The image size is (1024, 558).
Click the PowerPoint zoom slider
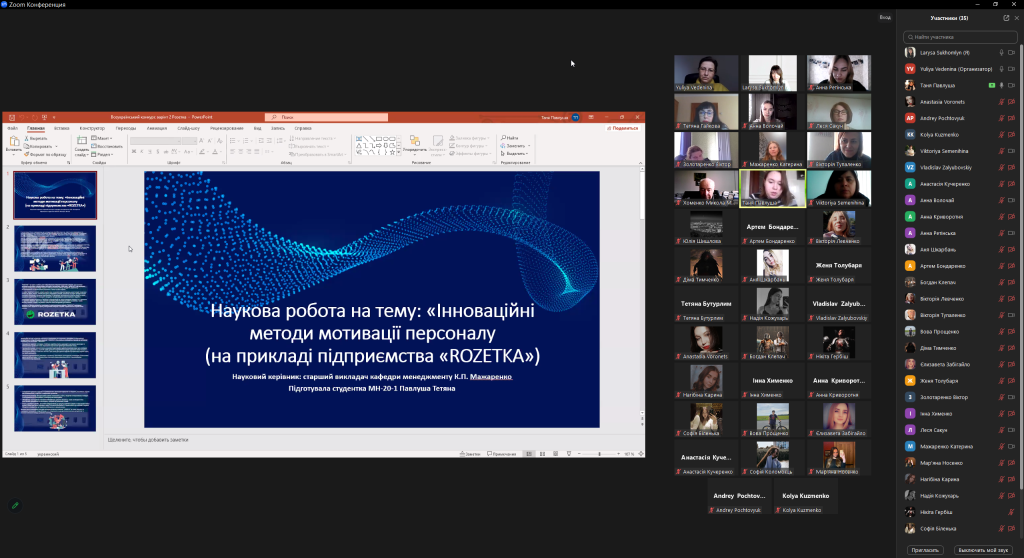[x=599, y=453]
